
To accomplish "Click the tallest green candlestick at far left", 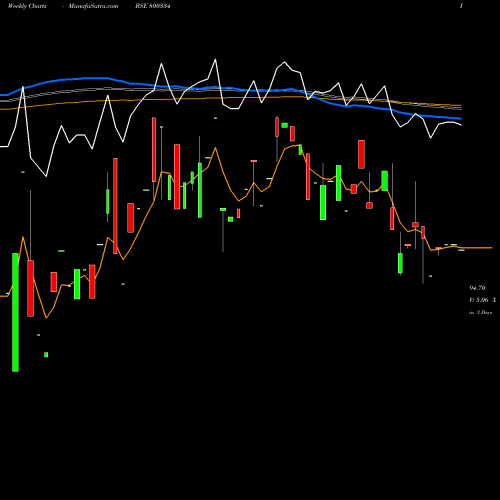I will (x=15, y=312).
